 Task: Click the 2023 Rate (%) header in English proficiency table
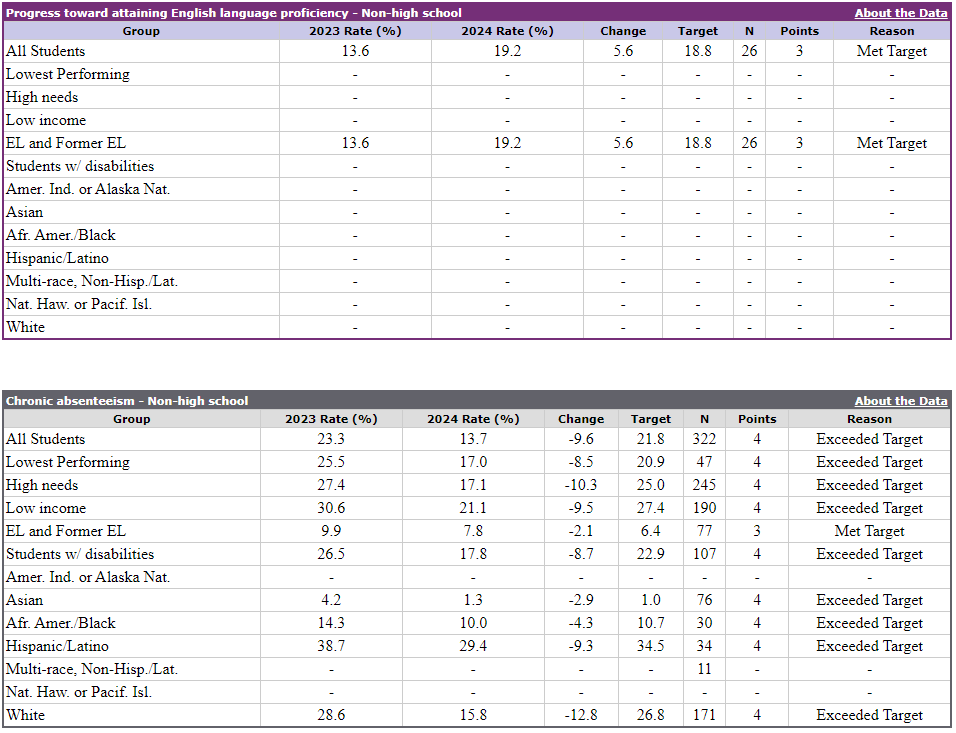click(355, 31)
